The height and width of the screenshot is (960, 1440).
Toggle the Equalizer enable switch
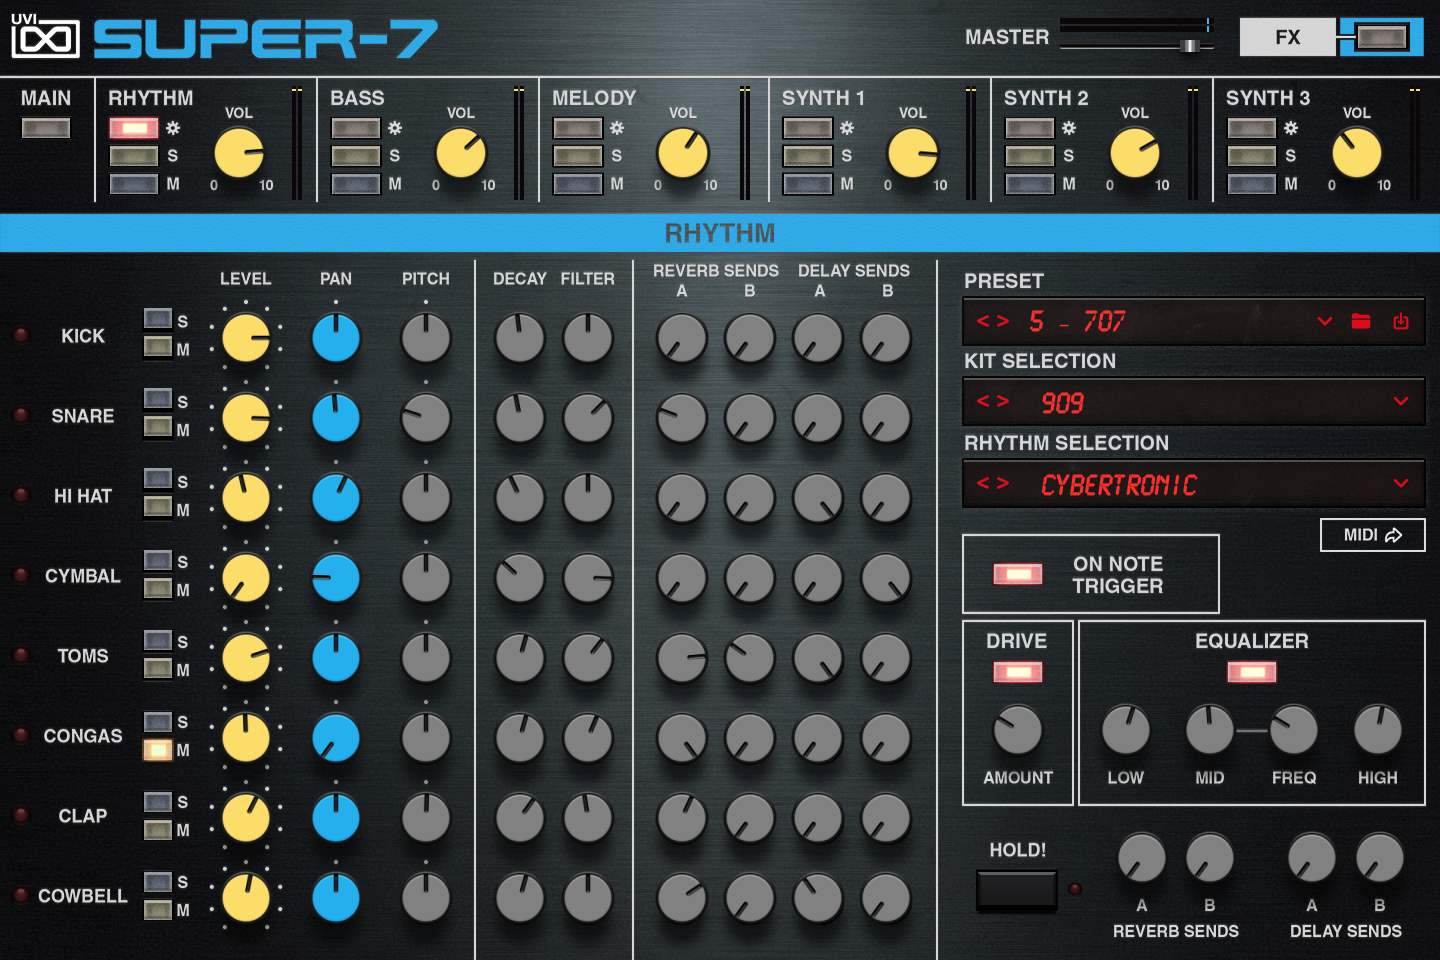pyautogui.click(x=1252, y=672)
